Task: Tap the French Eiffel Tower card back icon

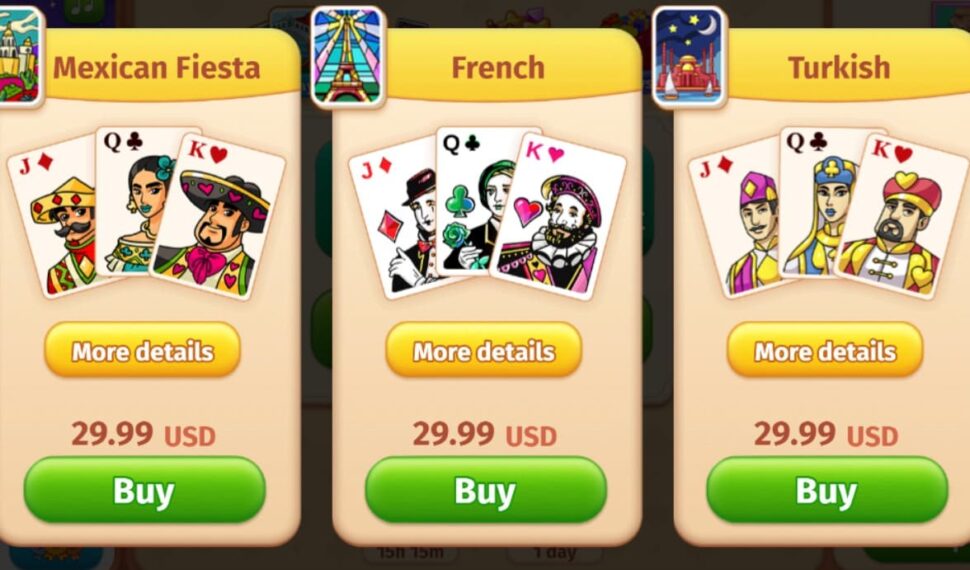Action: [x=348, y=56]
